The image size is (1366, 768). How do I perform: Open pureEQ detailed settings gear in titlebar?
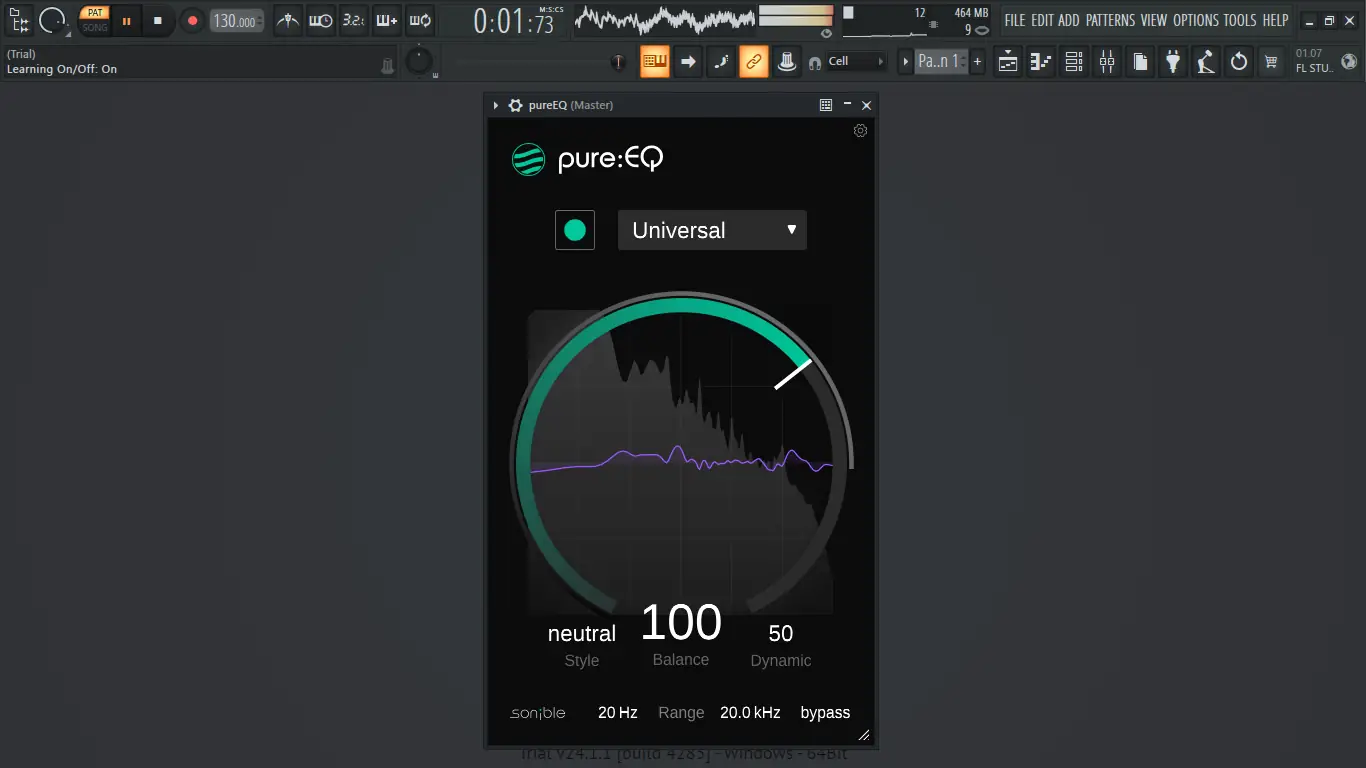(x=515, y=105)
